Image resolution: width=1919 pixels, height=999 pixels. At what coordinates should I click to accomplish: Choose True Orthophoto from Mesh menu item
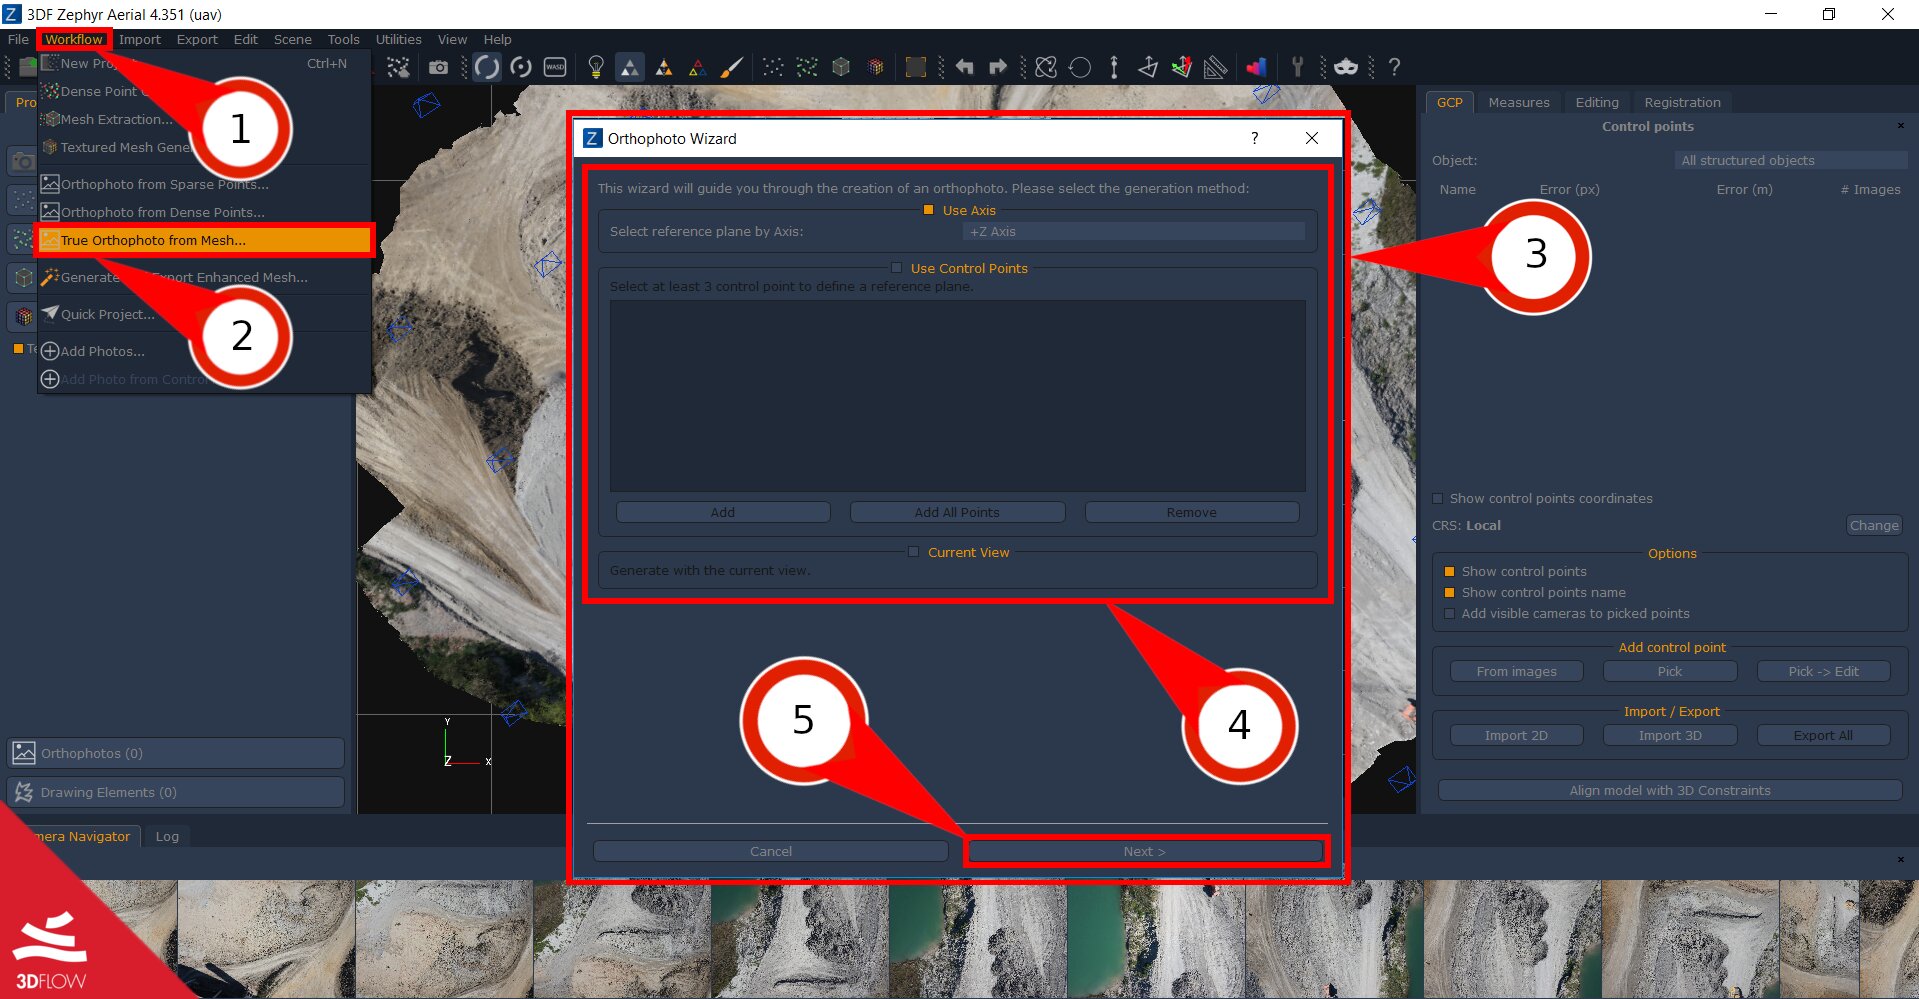[204, 240]
